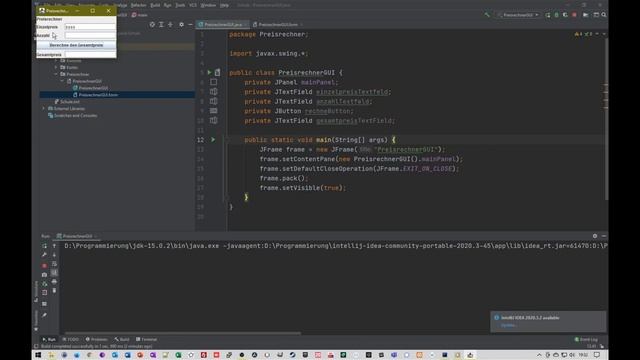Select PreisrechnerGUI tab in Run panel
Screen dimensions: 640x360
coord(77,236)
